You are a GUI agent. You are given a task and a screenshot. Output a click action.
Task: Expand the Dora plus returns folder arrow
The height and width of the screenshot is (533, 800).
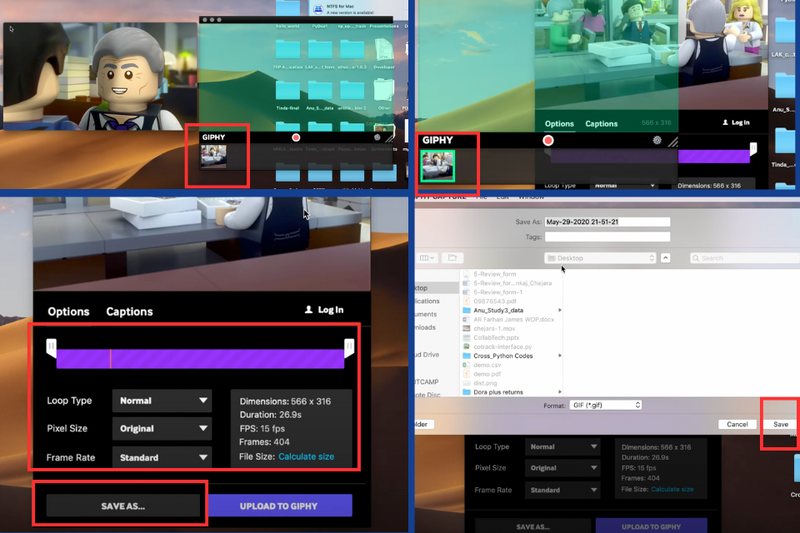(560, 392)
